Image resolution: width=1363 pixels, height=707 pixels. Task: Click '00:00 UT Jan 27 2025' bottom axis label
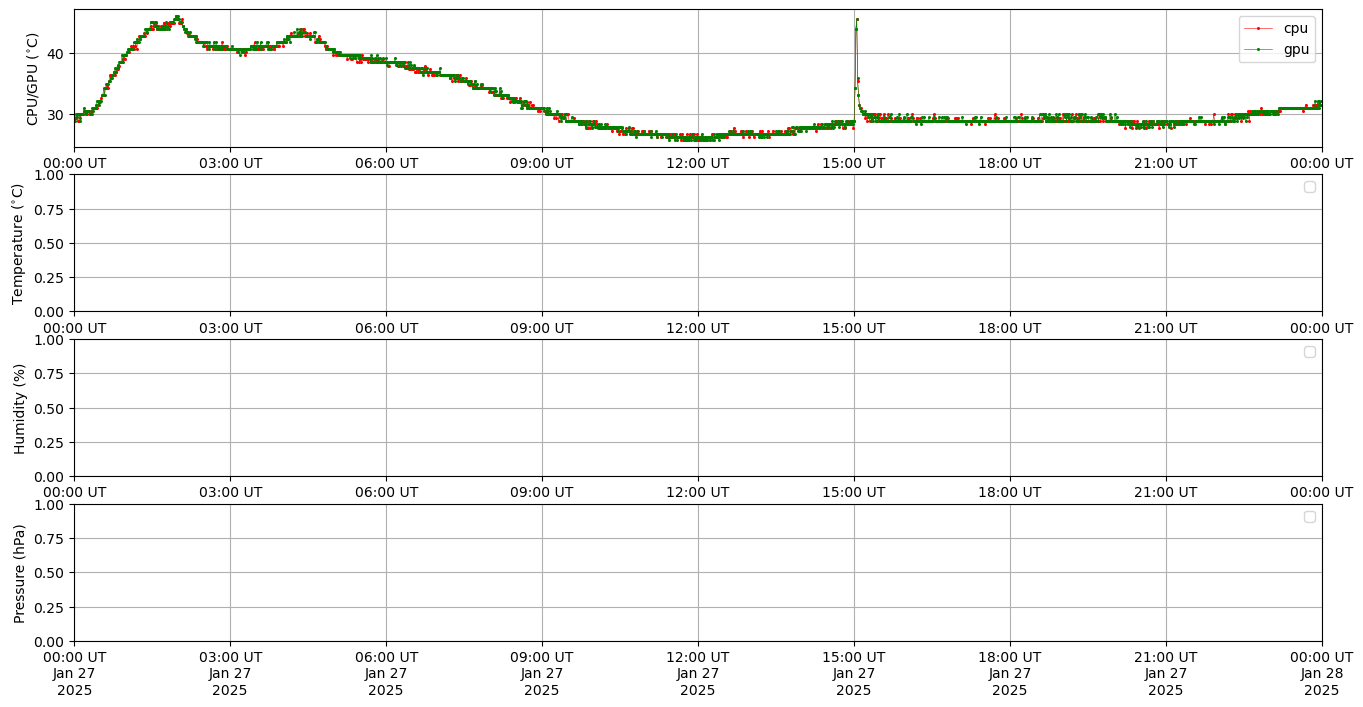point(74,673)
